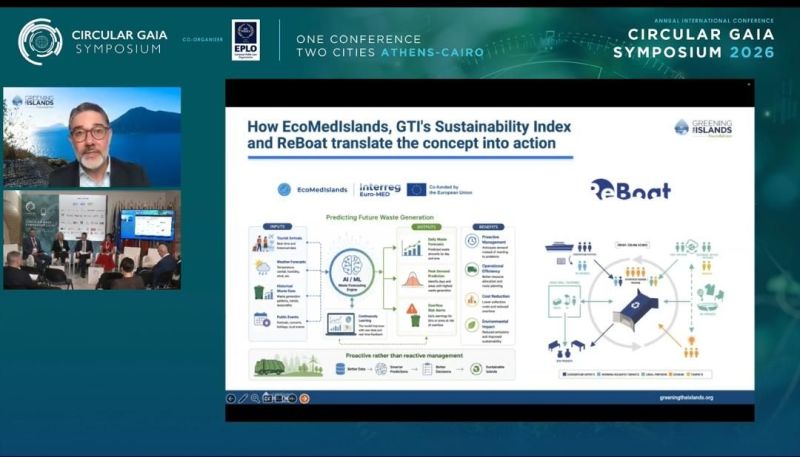Click the ReBoat diagram legend bar

tap(635, 374)
